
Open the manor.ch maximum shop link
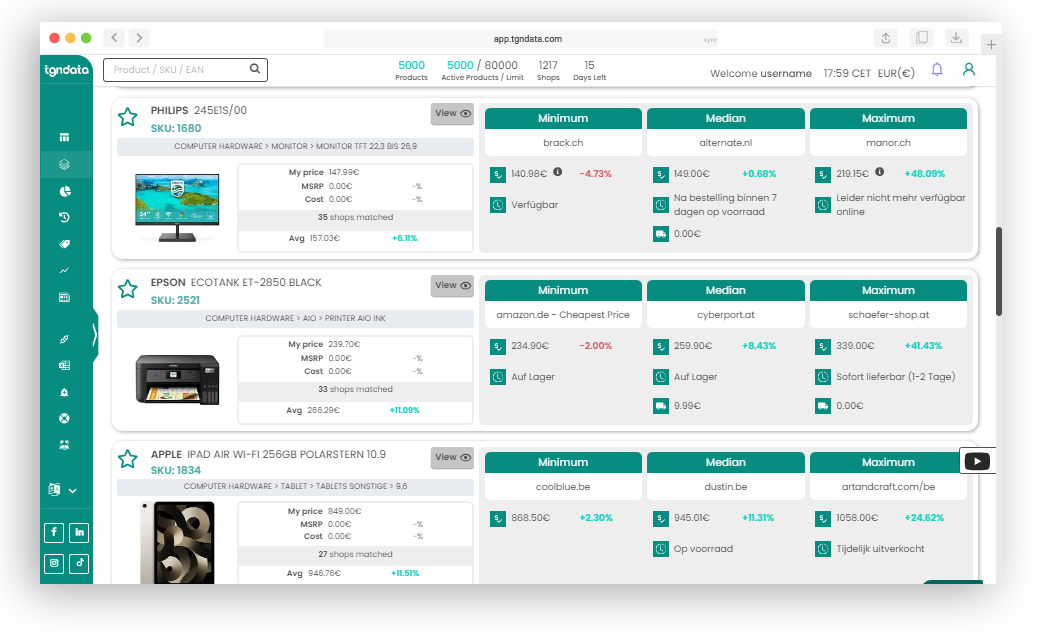[888, 143]
